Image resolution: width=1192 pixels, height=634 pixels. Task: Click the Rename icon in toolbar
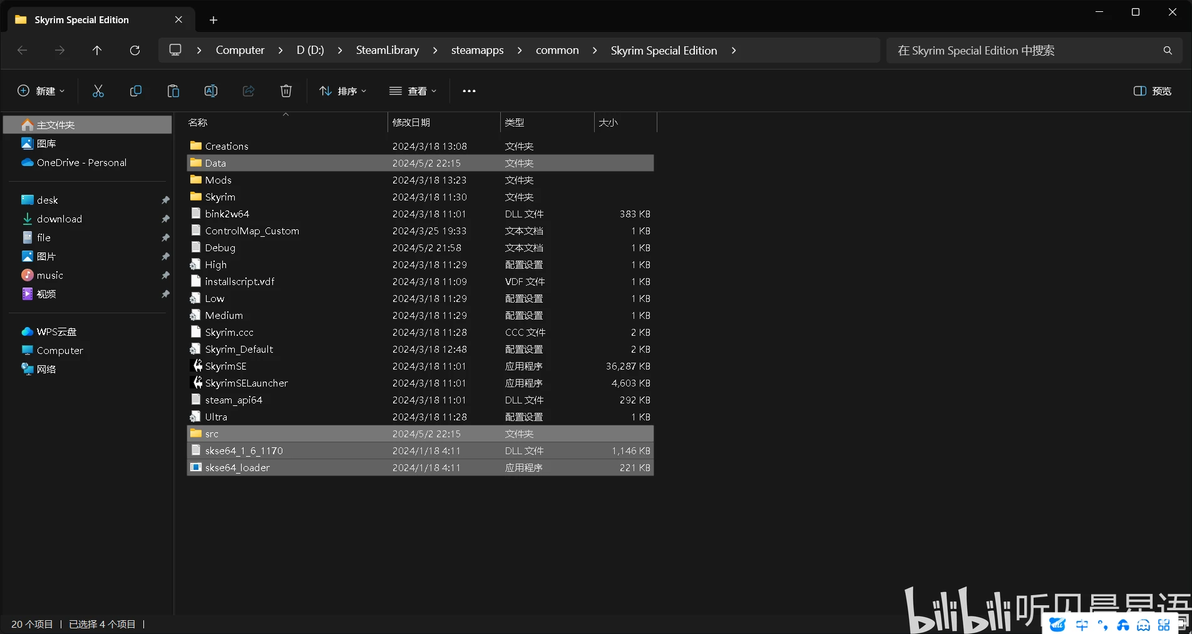(x=211, y=91)
